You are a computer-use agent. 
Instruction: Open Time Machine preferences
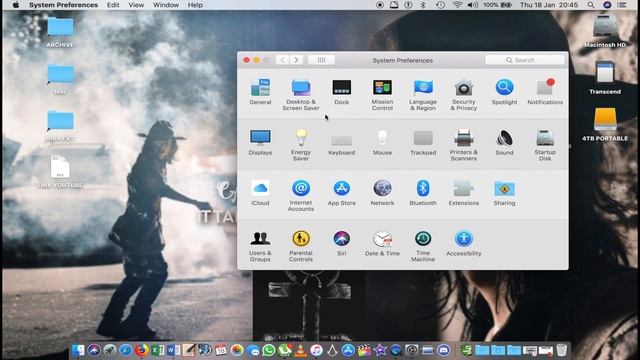(423, 246)
